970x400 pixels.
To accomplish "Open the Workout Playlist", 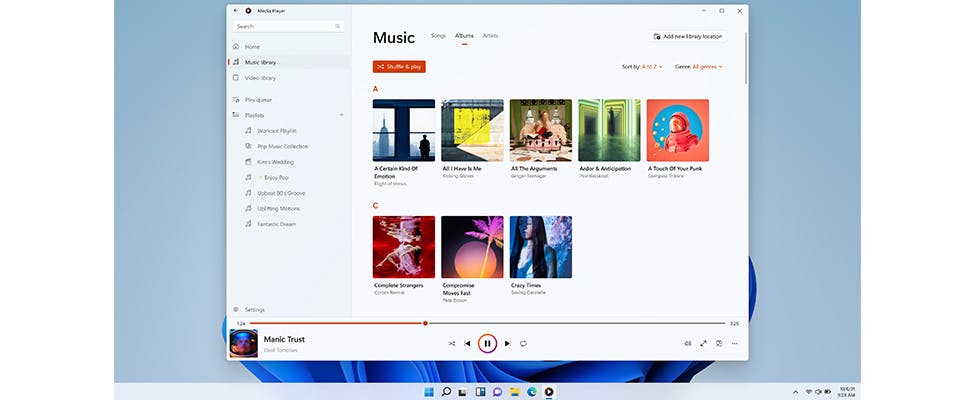I will coord(277,131).
